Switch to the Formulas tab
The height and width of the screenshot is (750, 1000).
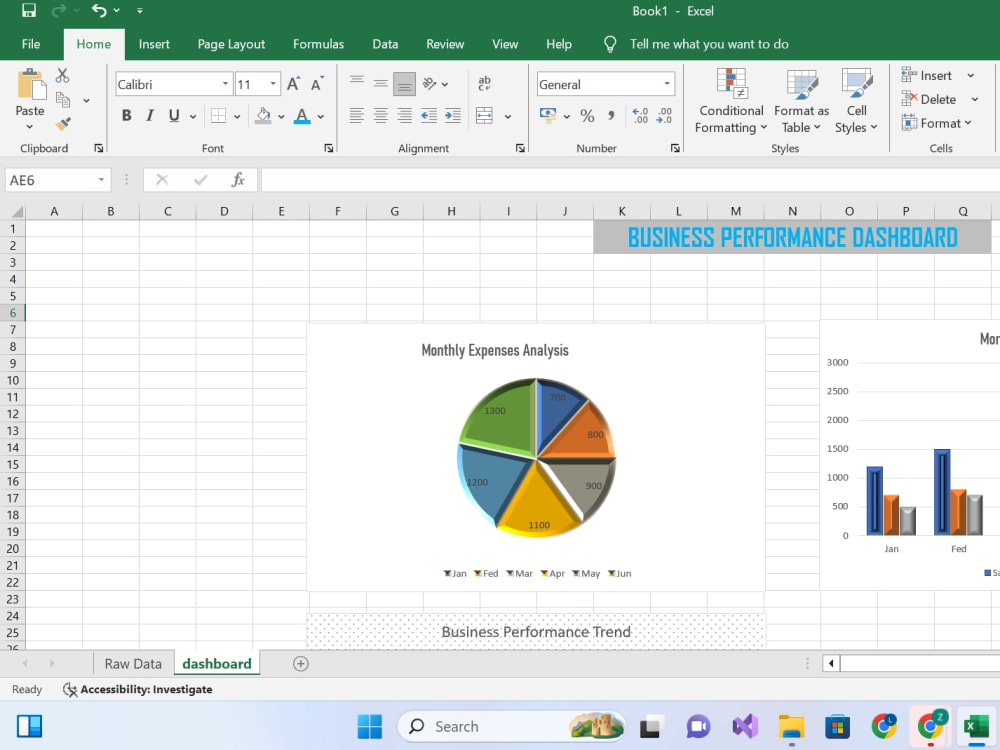point(318,44)
